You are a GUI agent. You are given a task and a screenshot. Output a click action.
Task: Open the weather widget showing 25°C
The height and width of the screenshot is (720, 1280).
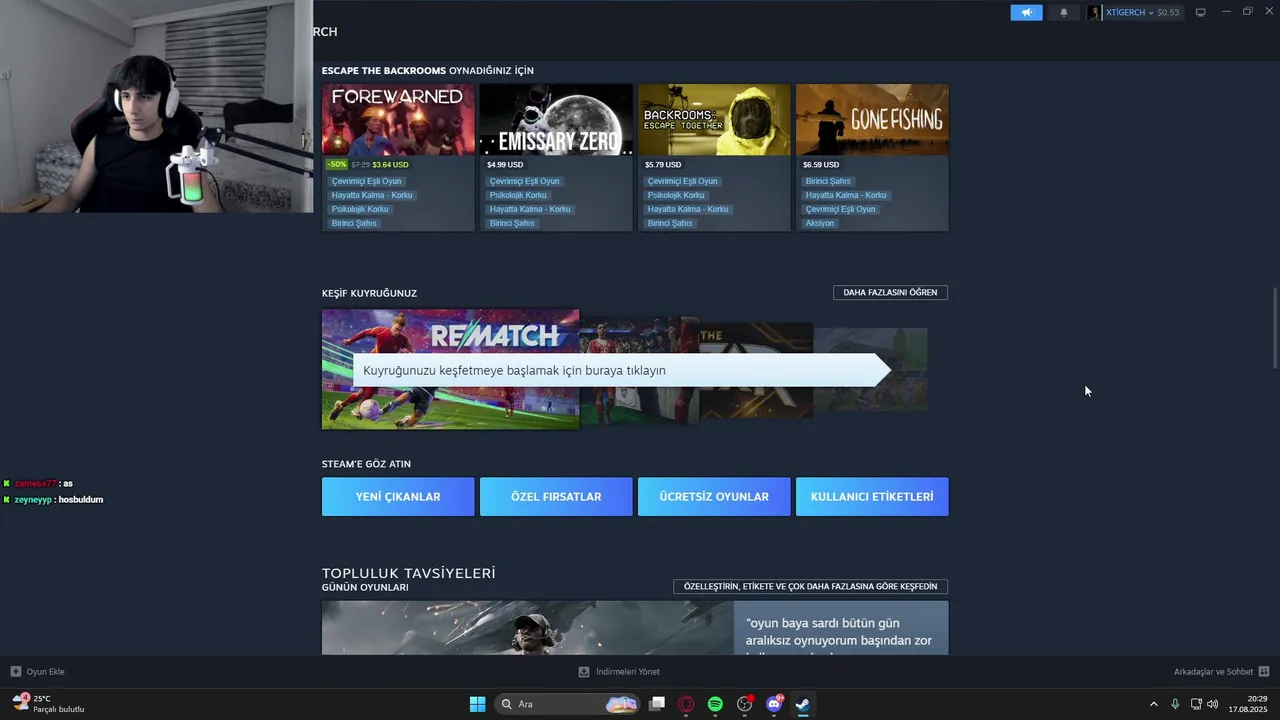(48, 704)
